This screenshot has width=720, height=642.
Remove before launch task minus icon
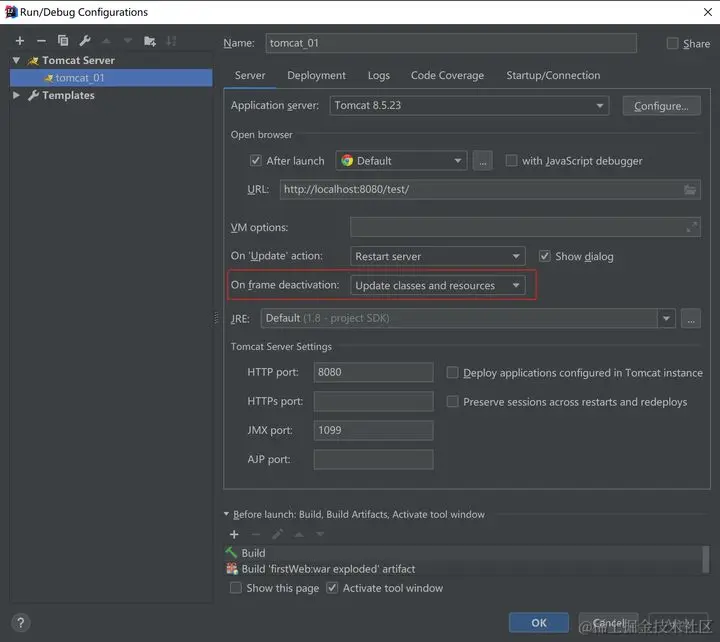click(256, 535)
